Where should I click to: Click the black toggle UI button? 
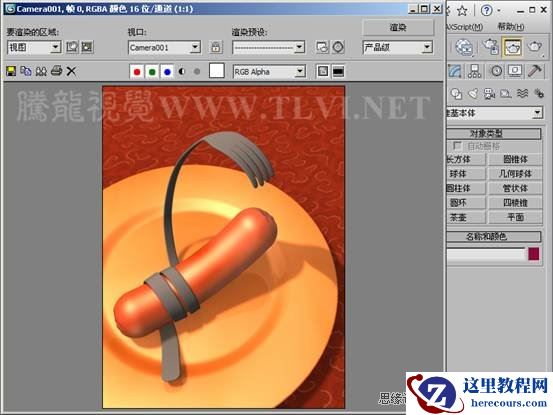(x=338, y=72)
